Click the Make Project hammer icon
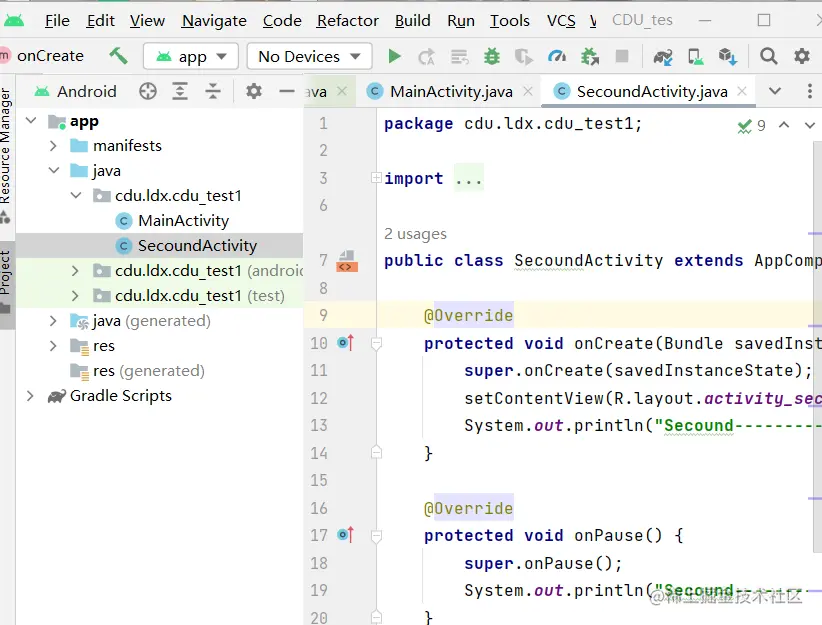This screenshot has height=625, width=822. pyautogui.click(x=118, y=56)
